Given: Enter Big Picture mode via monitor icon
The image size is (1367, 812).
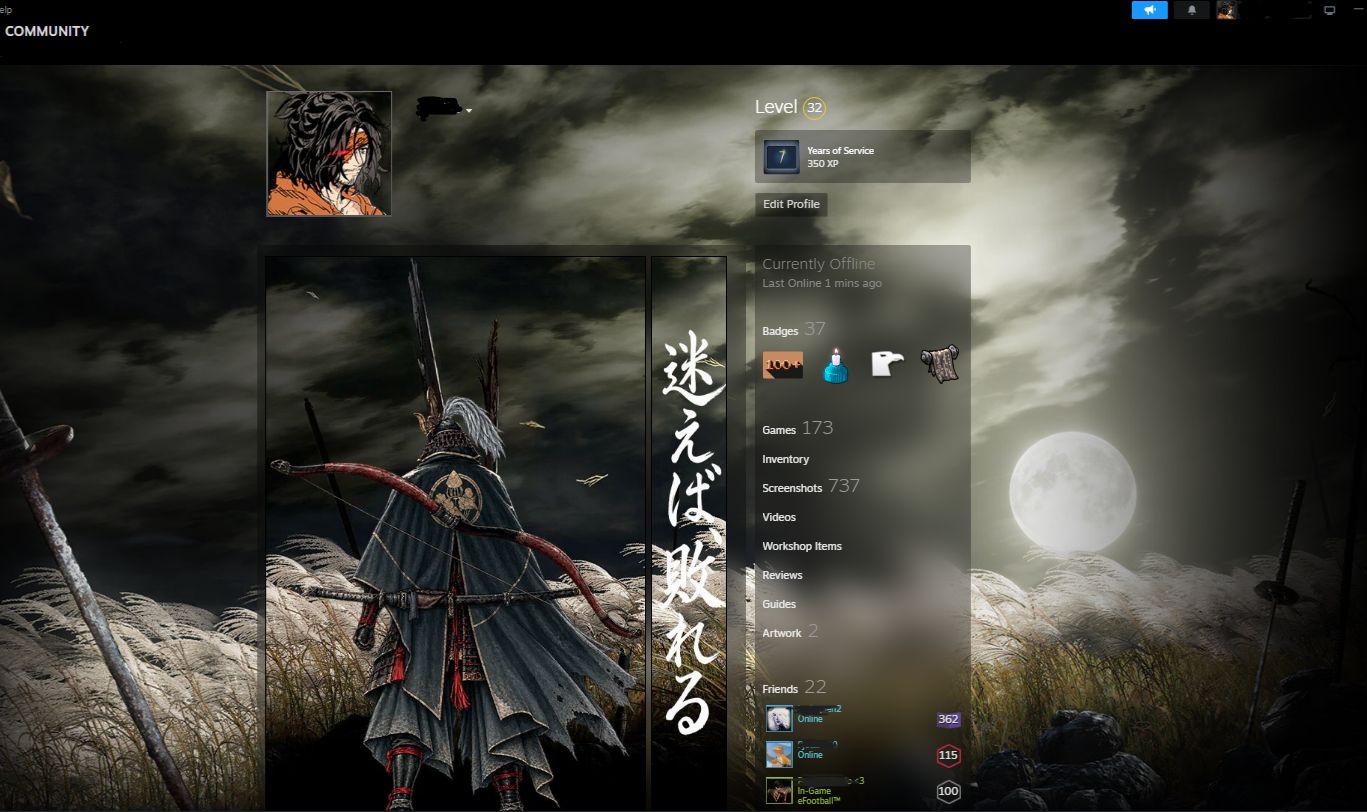Looking at the screenshot, I should coord(1329,10).
